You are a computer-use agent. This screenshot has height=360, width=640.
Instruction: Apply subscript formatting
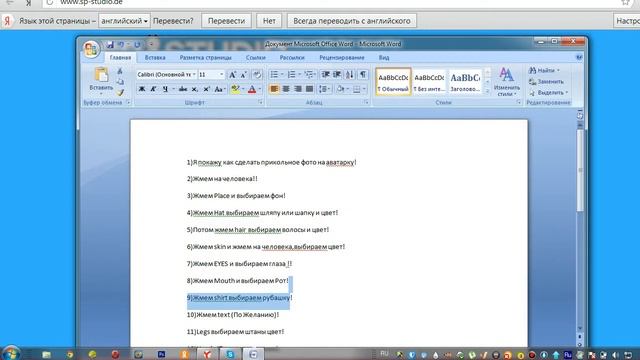pyautogui.click(x=195, y=89)
